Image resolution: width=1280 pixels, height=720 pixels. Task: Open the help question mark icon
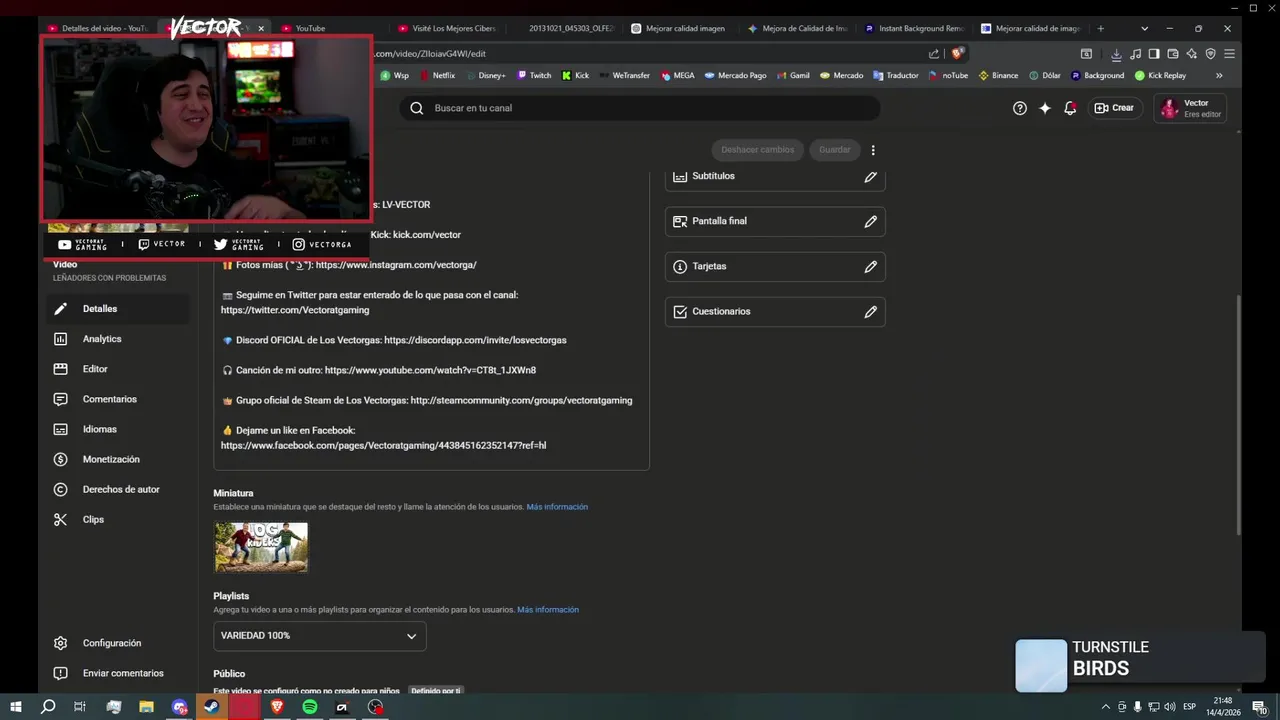[x=1020, y=108]
